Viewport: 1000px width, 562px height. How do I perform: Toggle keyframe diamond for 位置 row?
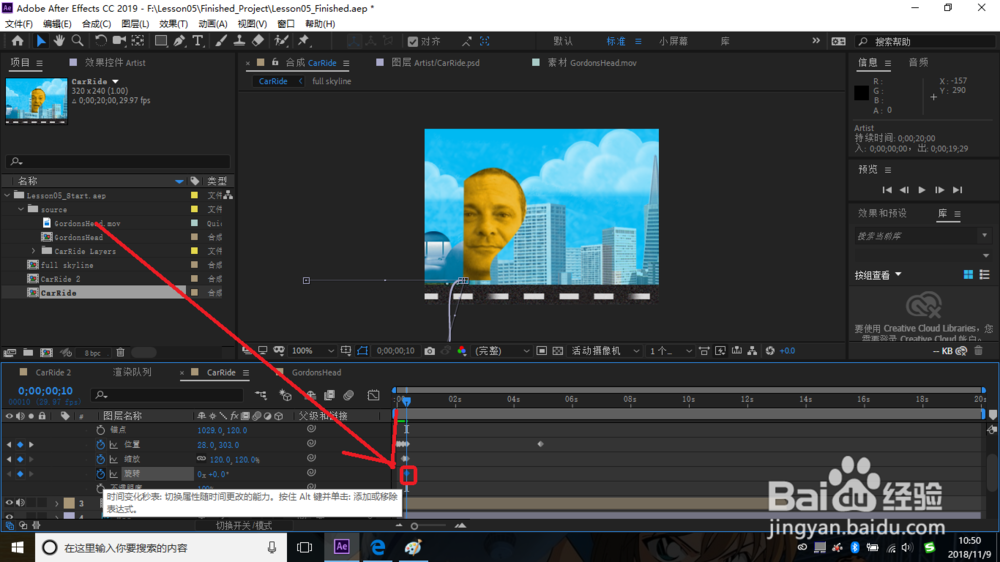click(x=20, y=445)
